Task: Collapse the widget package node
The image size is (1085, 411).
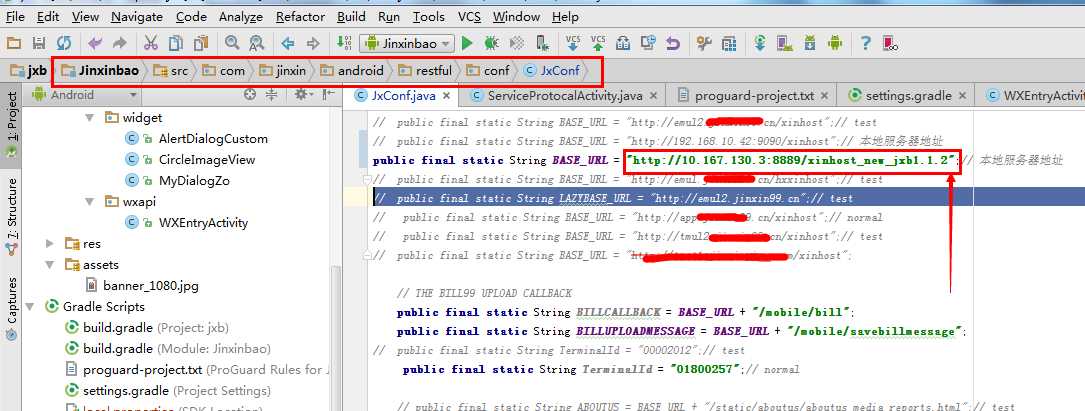Action: tap(89, 118)
